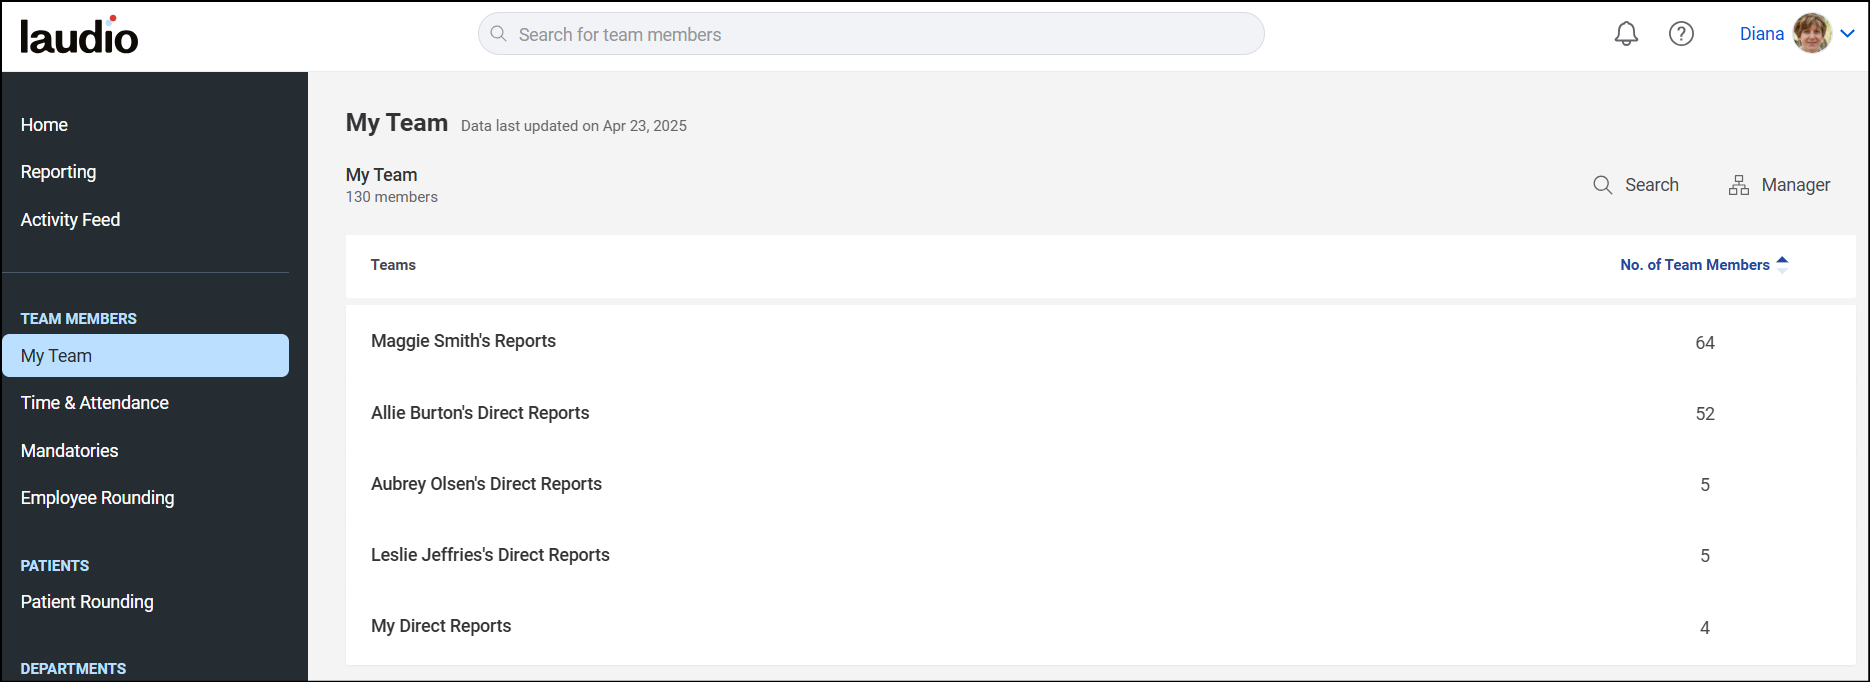Open Home in the sidebar
This screenshot has height=682, width=1870.
point(44,125)
